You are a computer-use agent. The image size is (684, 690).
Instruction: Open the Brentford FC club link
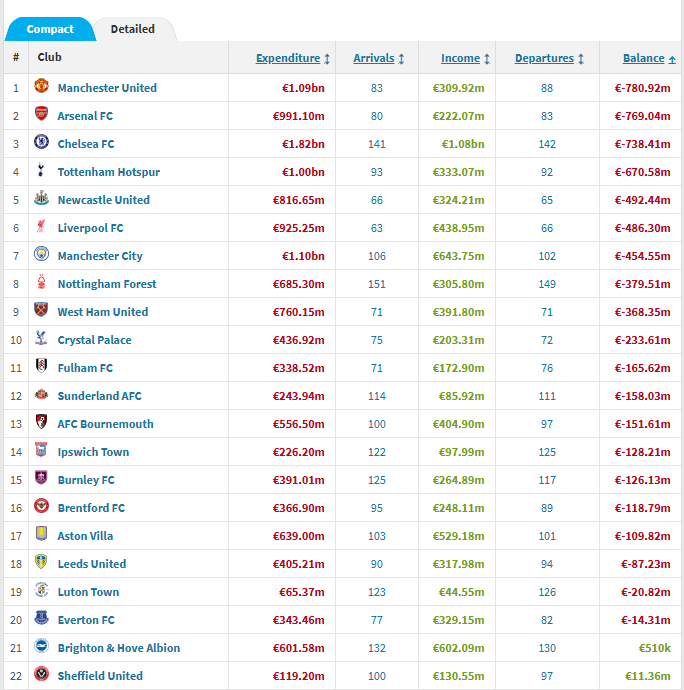92,508
